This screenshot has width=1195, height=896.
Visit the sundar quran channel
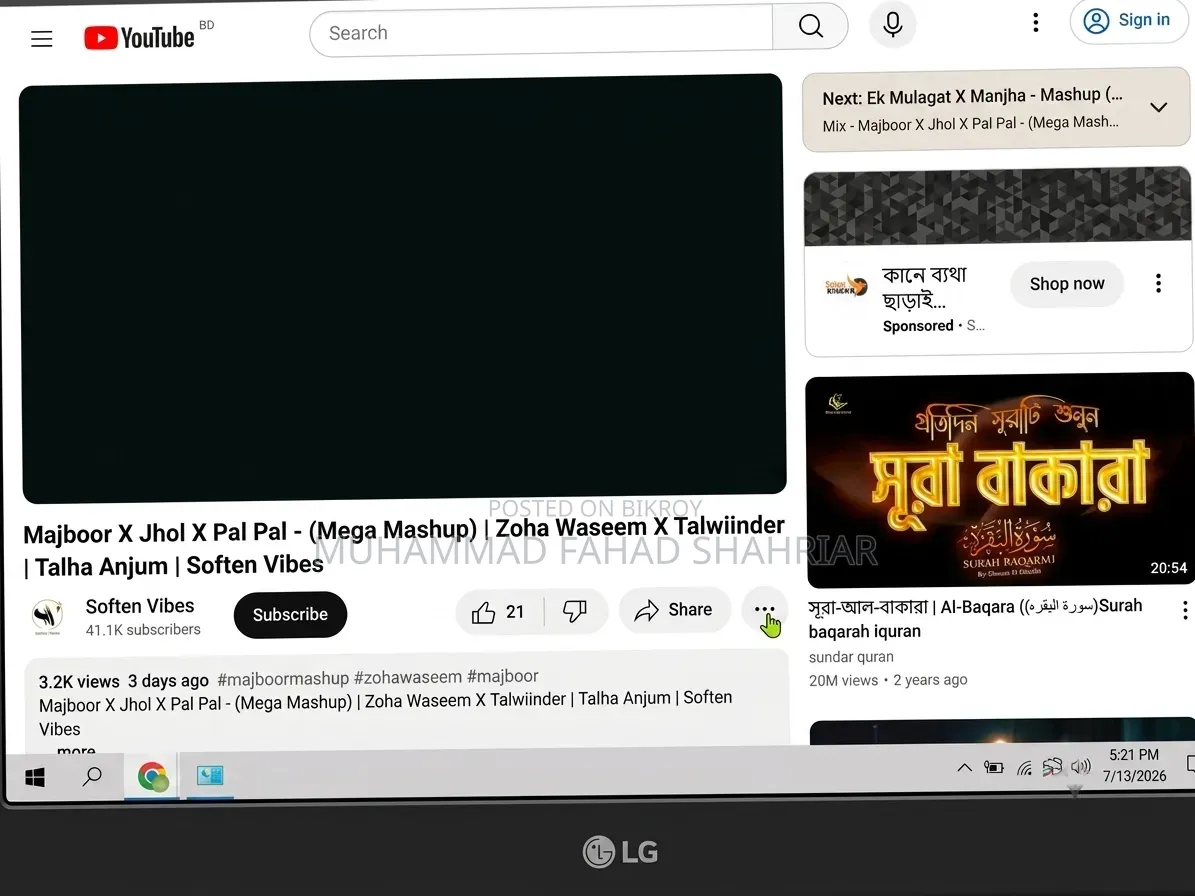(x=851, y=657)
